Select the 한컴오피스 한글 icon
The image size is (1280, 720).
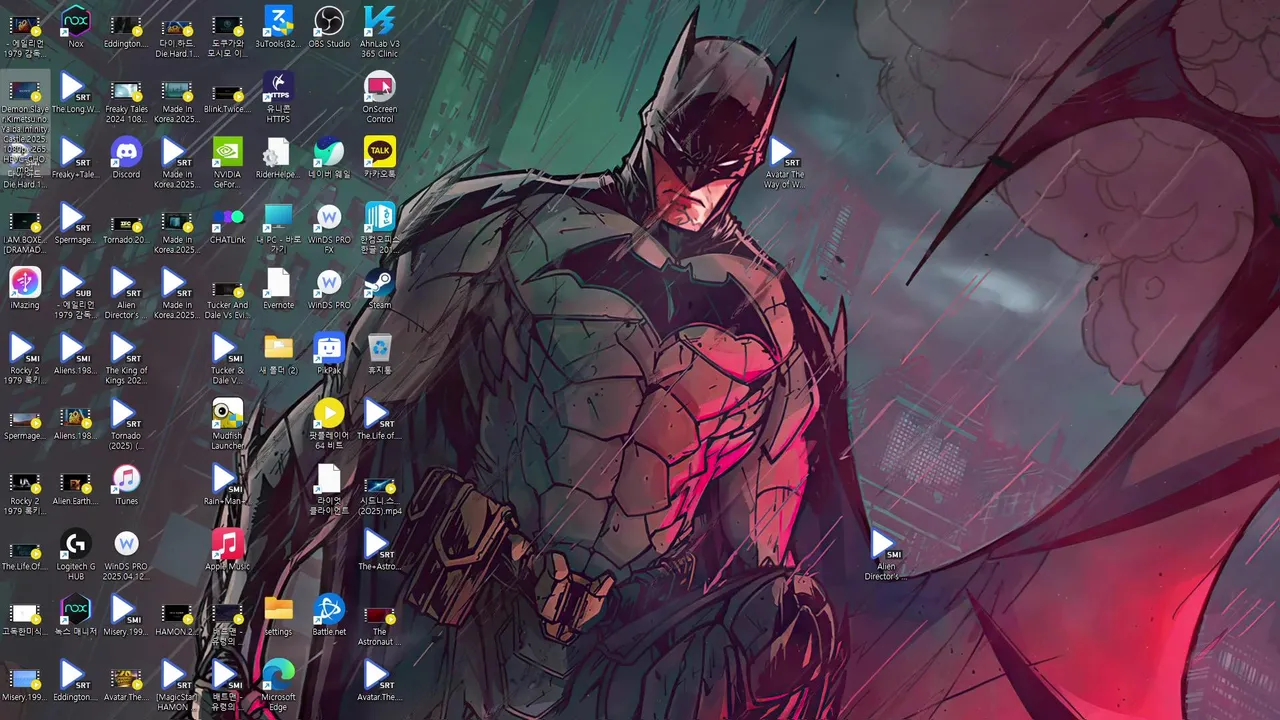[x=380, y=228]
